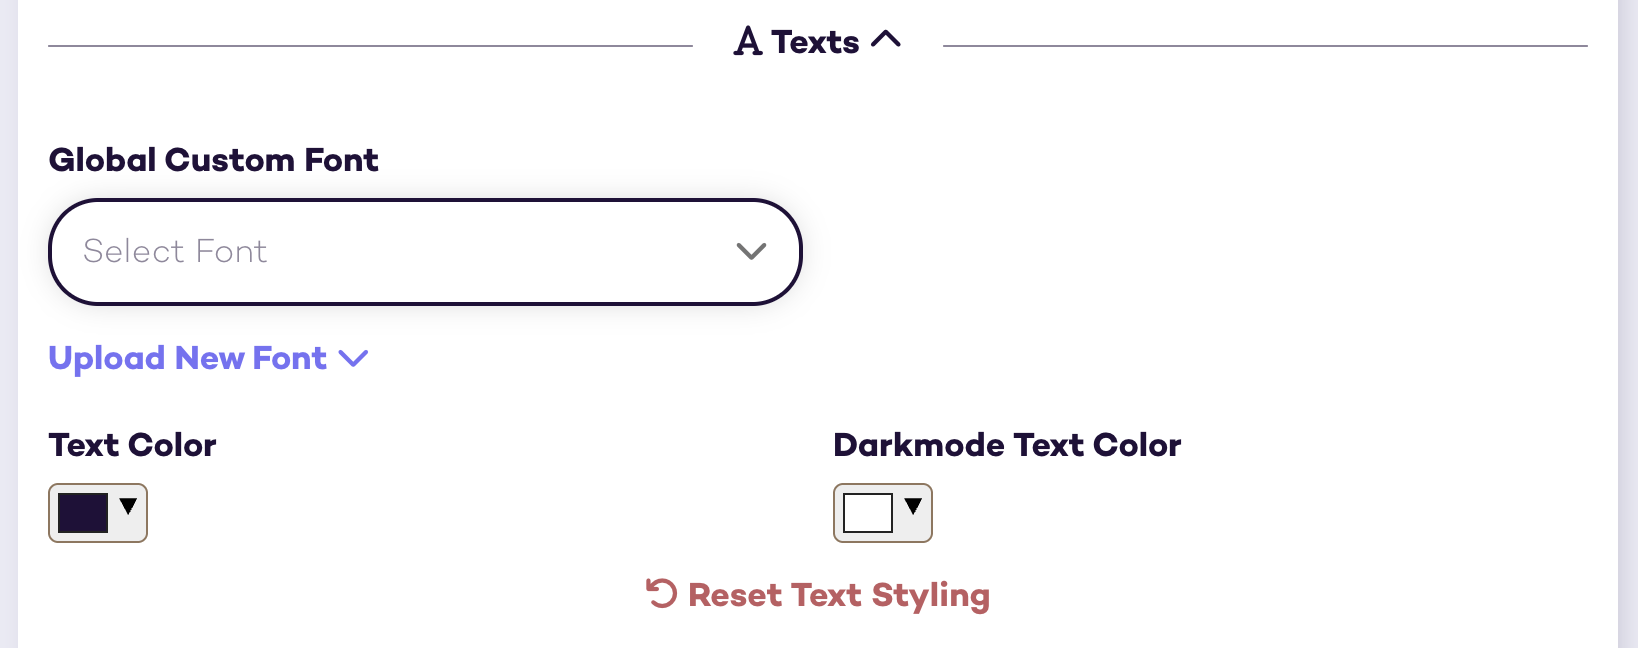Click the dark Text Color swatch

pyautogui.click(x=83, y=513)
